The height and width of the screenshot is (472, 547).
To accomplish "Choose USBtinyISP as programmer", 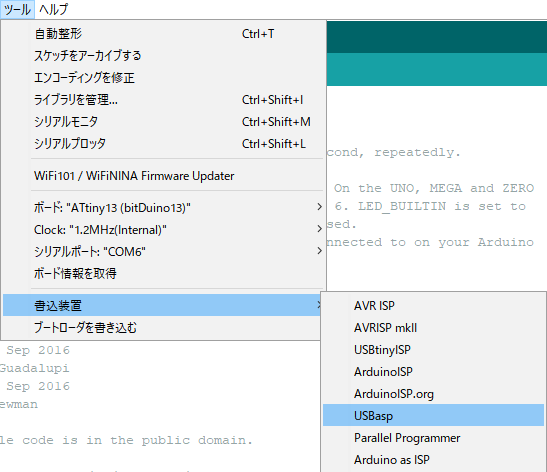I will pyautogui.click(x=433, y=350).
